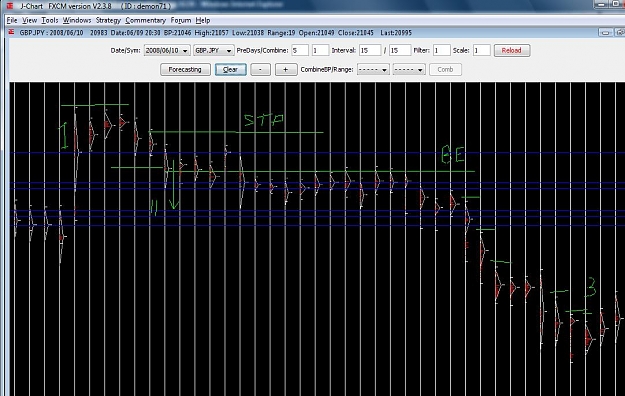Open the View menu
Viewport: 625px width, 396px height.
click(29, 20)
